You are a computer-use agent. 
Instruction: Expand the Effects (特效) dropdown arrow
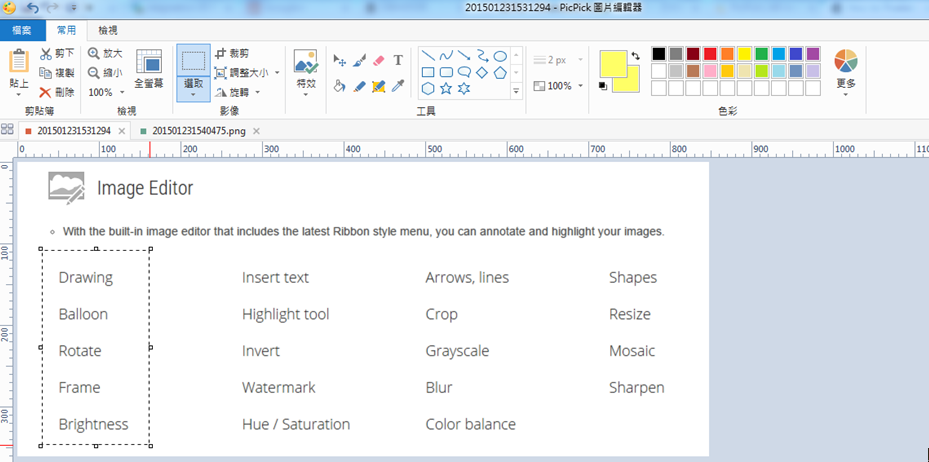[x=306, y=94]
